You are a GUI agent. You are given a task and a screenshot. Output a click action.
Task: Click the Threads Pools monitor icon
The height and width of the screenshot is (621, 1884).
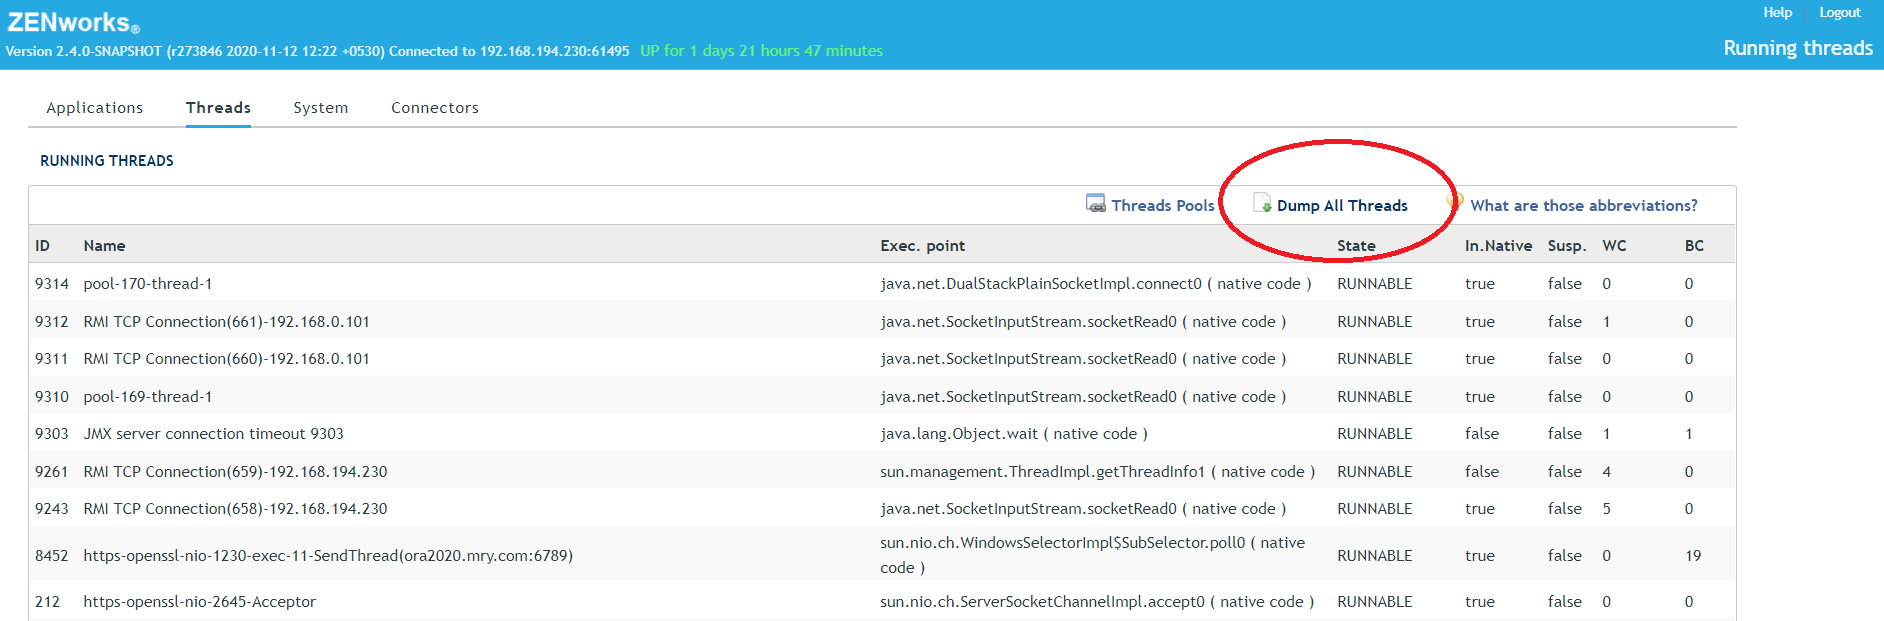(x=1095, y=203)
